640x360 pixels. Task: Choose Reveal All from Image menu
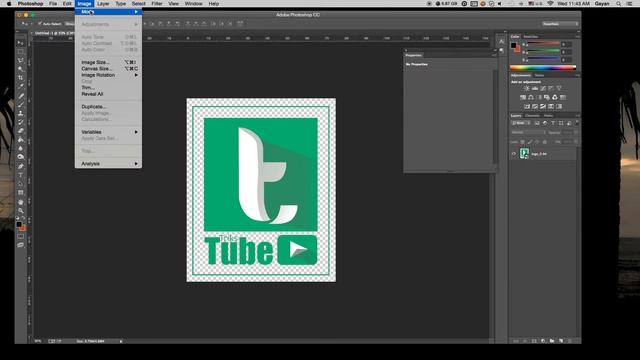tap(108, 94)
